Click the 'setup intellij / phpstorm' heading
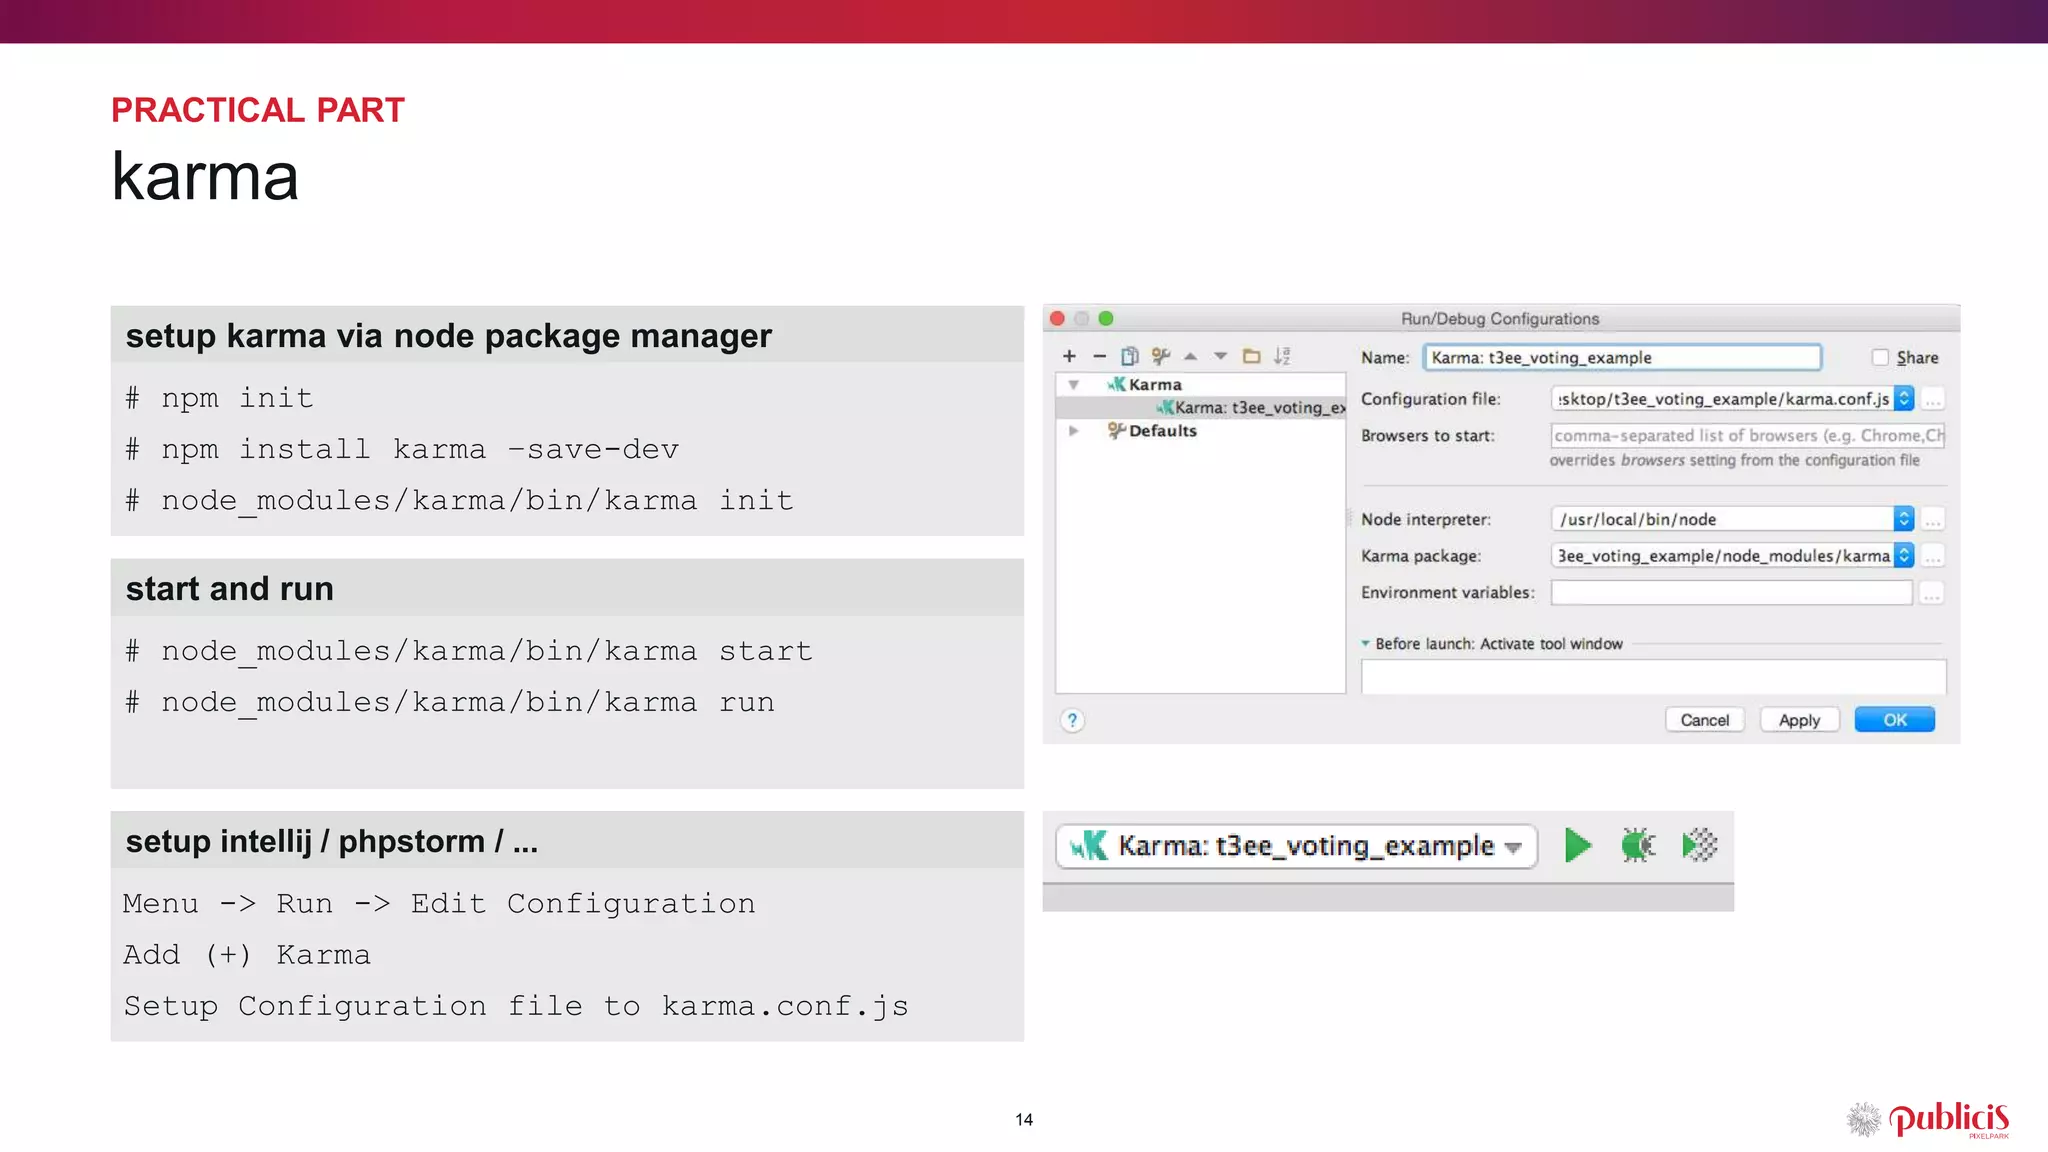Viewport: 2048px width, 1152px height. click(332, 842)
